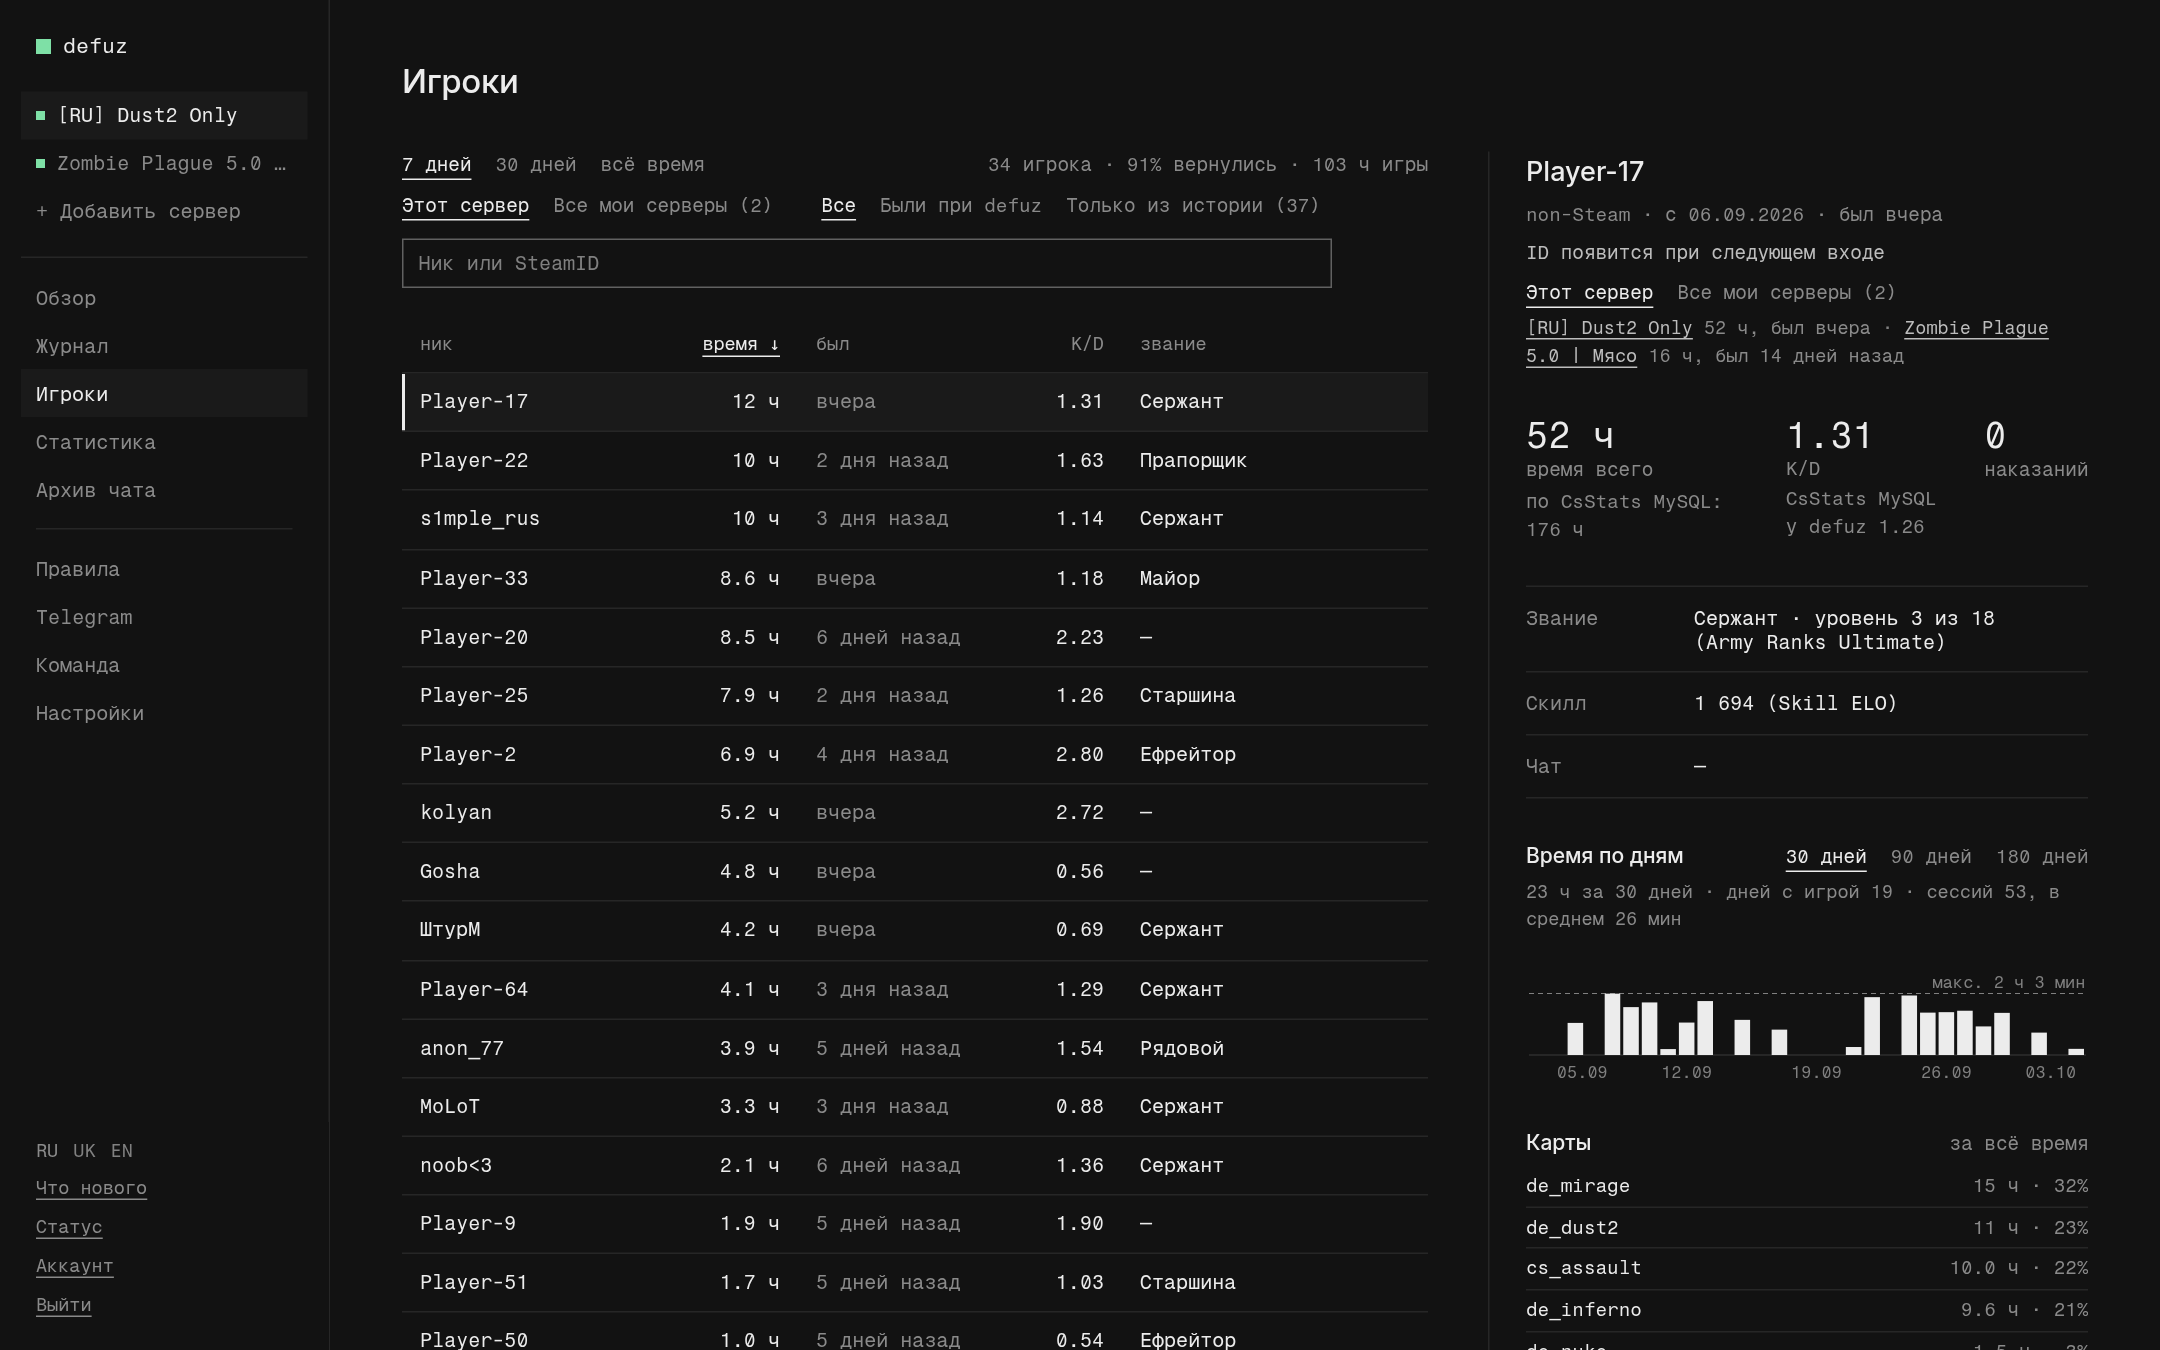Select the Player-22 row
2160x1350 pixels.
[914, 461]
